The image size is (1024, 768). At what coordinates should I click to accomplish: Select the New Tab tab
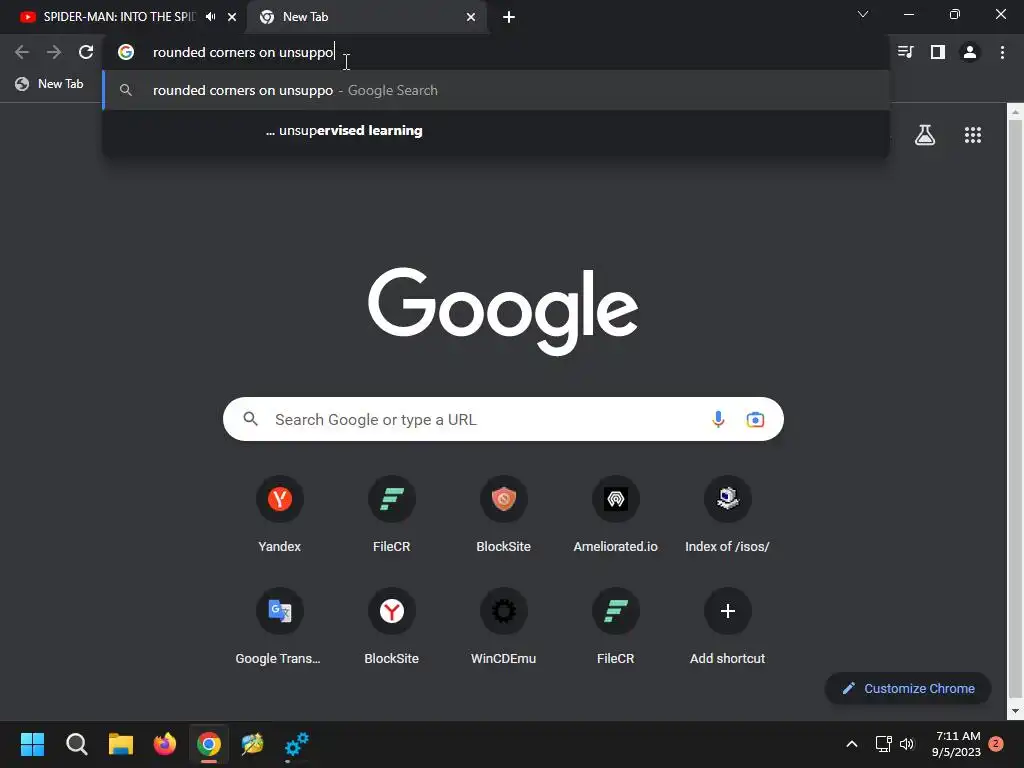tap(366, 17)
